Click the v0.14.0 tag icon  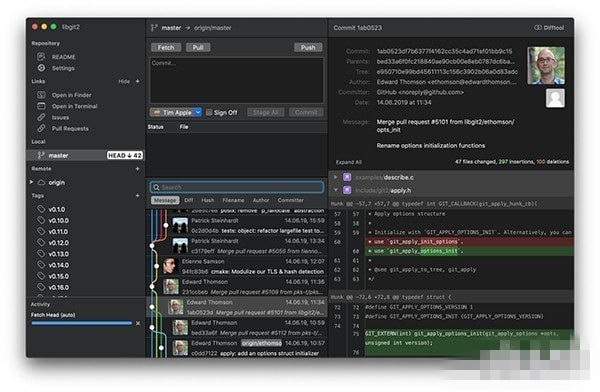click(41, 265)
